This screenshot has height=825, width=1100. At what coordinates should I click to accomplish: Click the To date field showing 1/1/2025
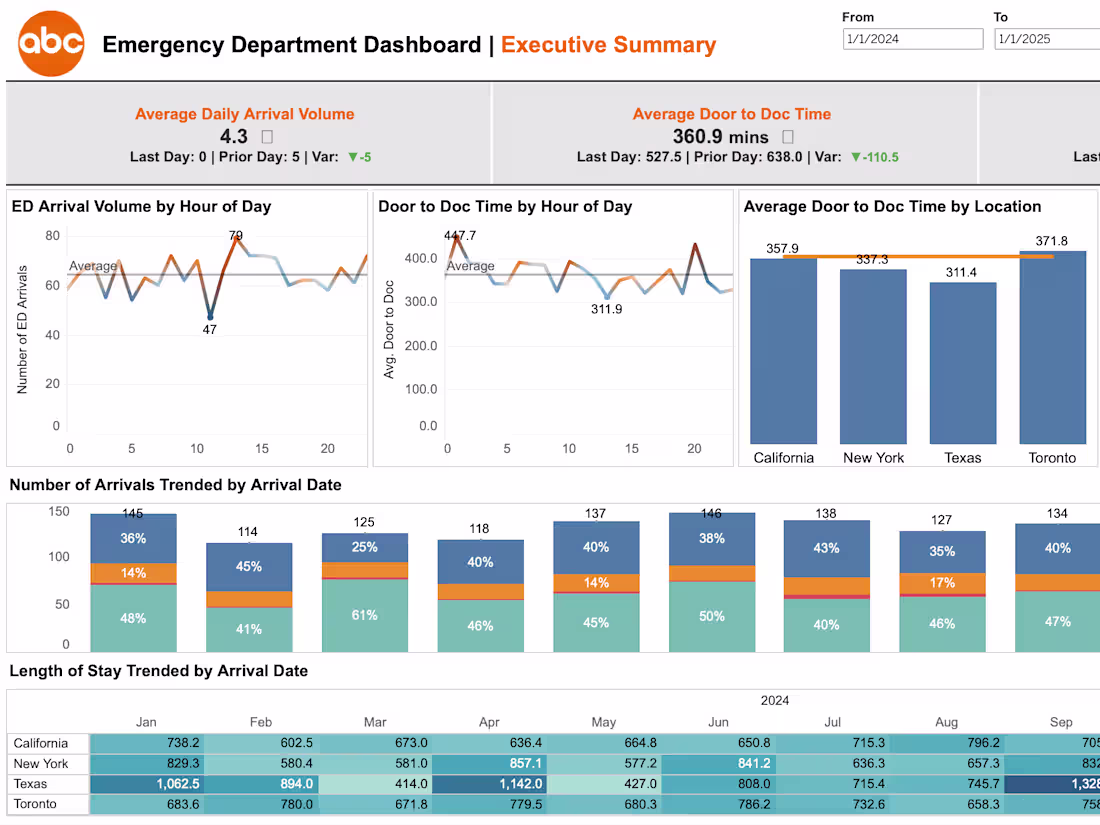pos(1046,38)
